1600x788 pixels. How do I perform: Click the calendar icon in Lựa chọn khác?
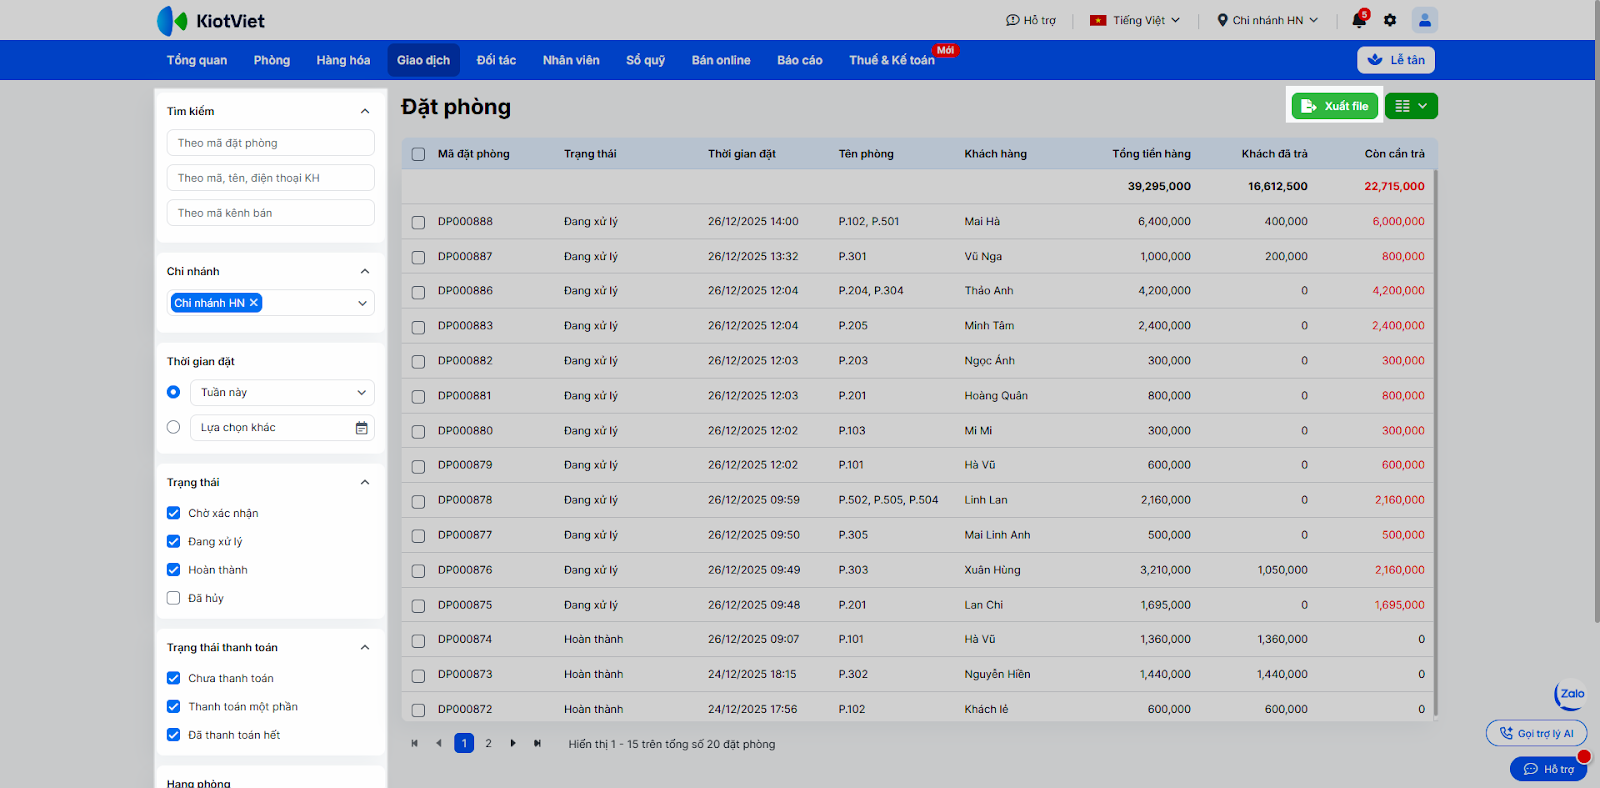tap(362, 428)
